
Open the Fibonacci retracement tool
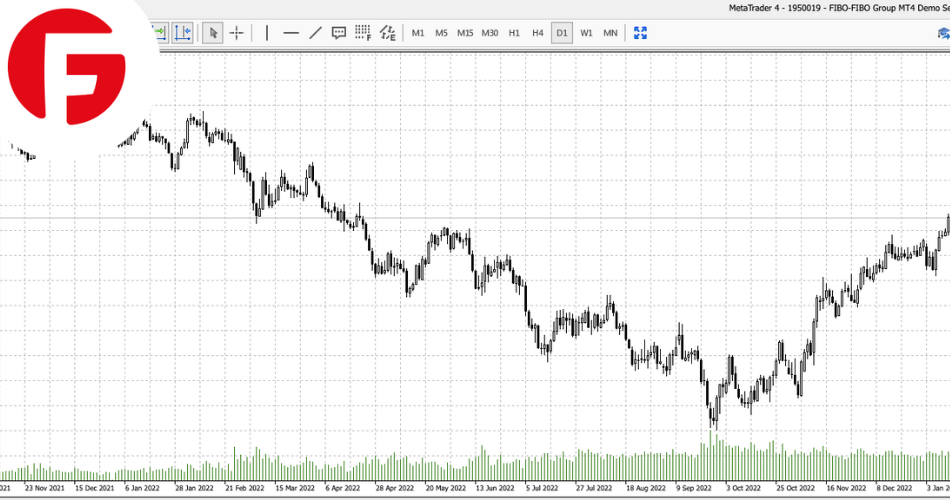coord(363,33)
